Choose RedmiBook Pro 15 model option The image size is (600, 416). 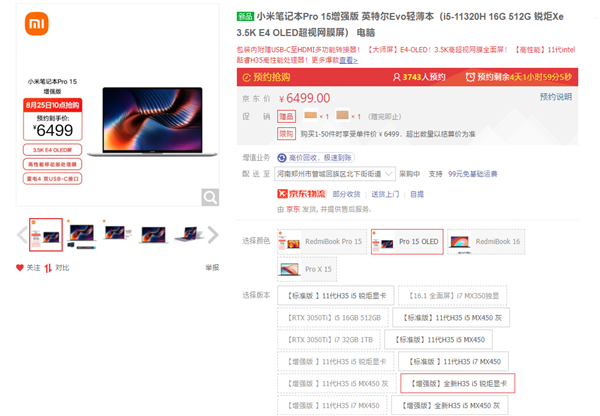tap(322, 241)
